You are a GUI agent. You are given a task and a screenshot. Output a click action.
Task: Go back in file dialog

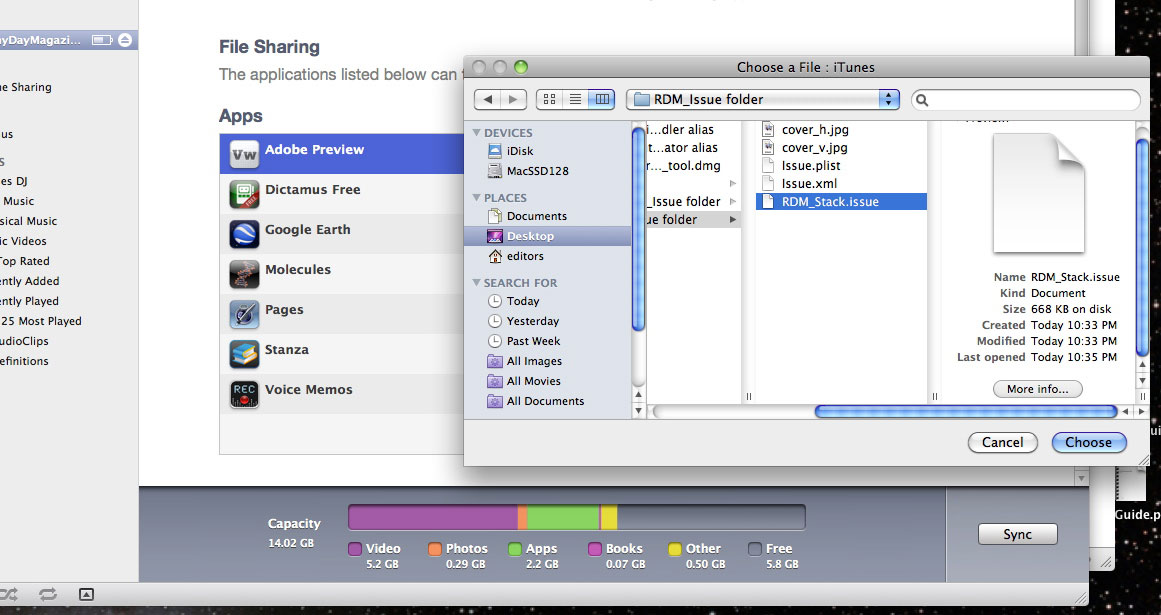pyautogui.click(x=486, y=99)
